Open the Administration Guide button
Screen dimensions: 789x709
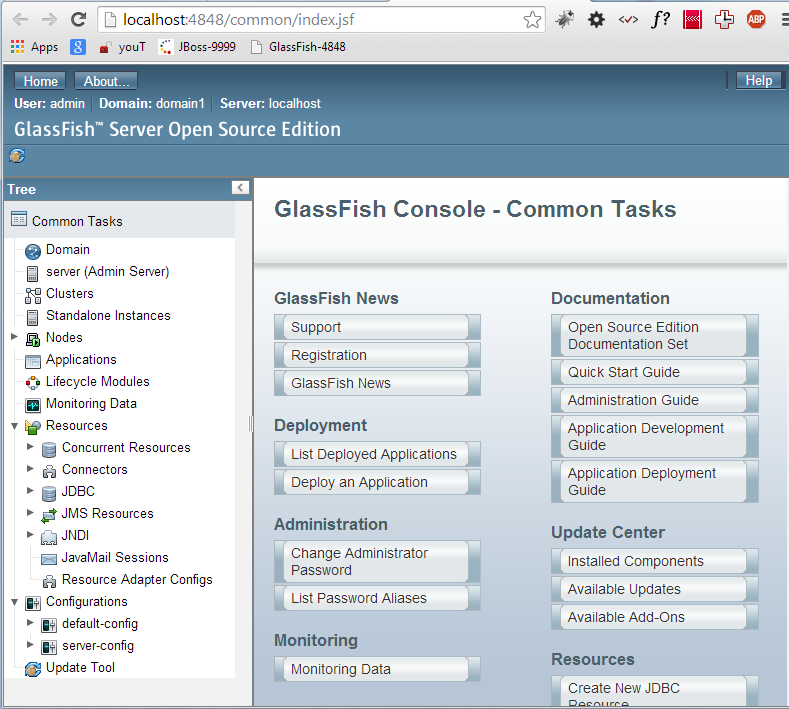pyautogui.click(x=655, y=400)
